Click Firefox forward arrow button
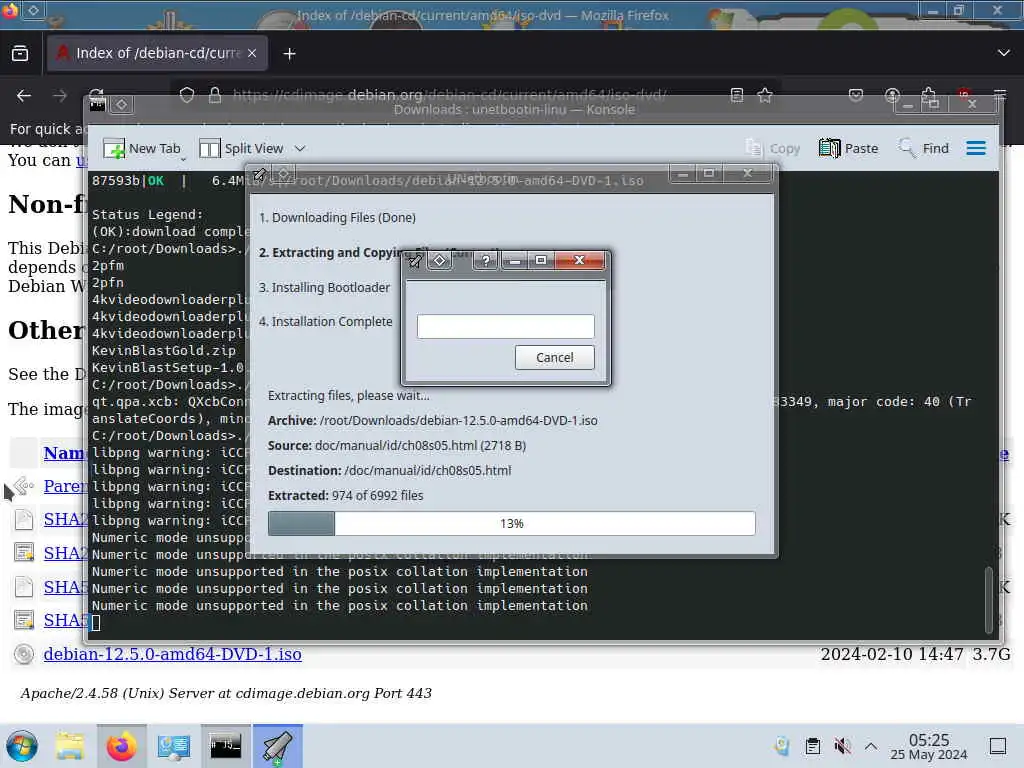Screen dimensions: 1024x768 [x=60, y=96]
